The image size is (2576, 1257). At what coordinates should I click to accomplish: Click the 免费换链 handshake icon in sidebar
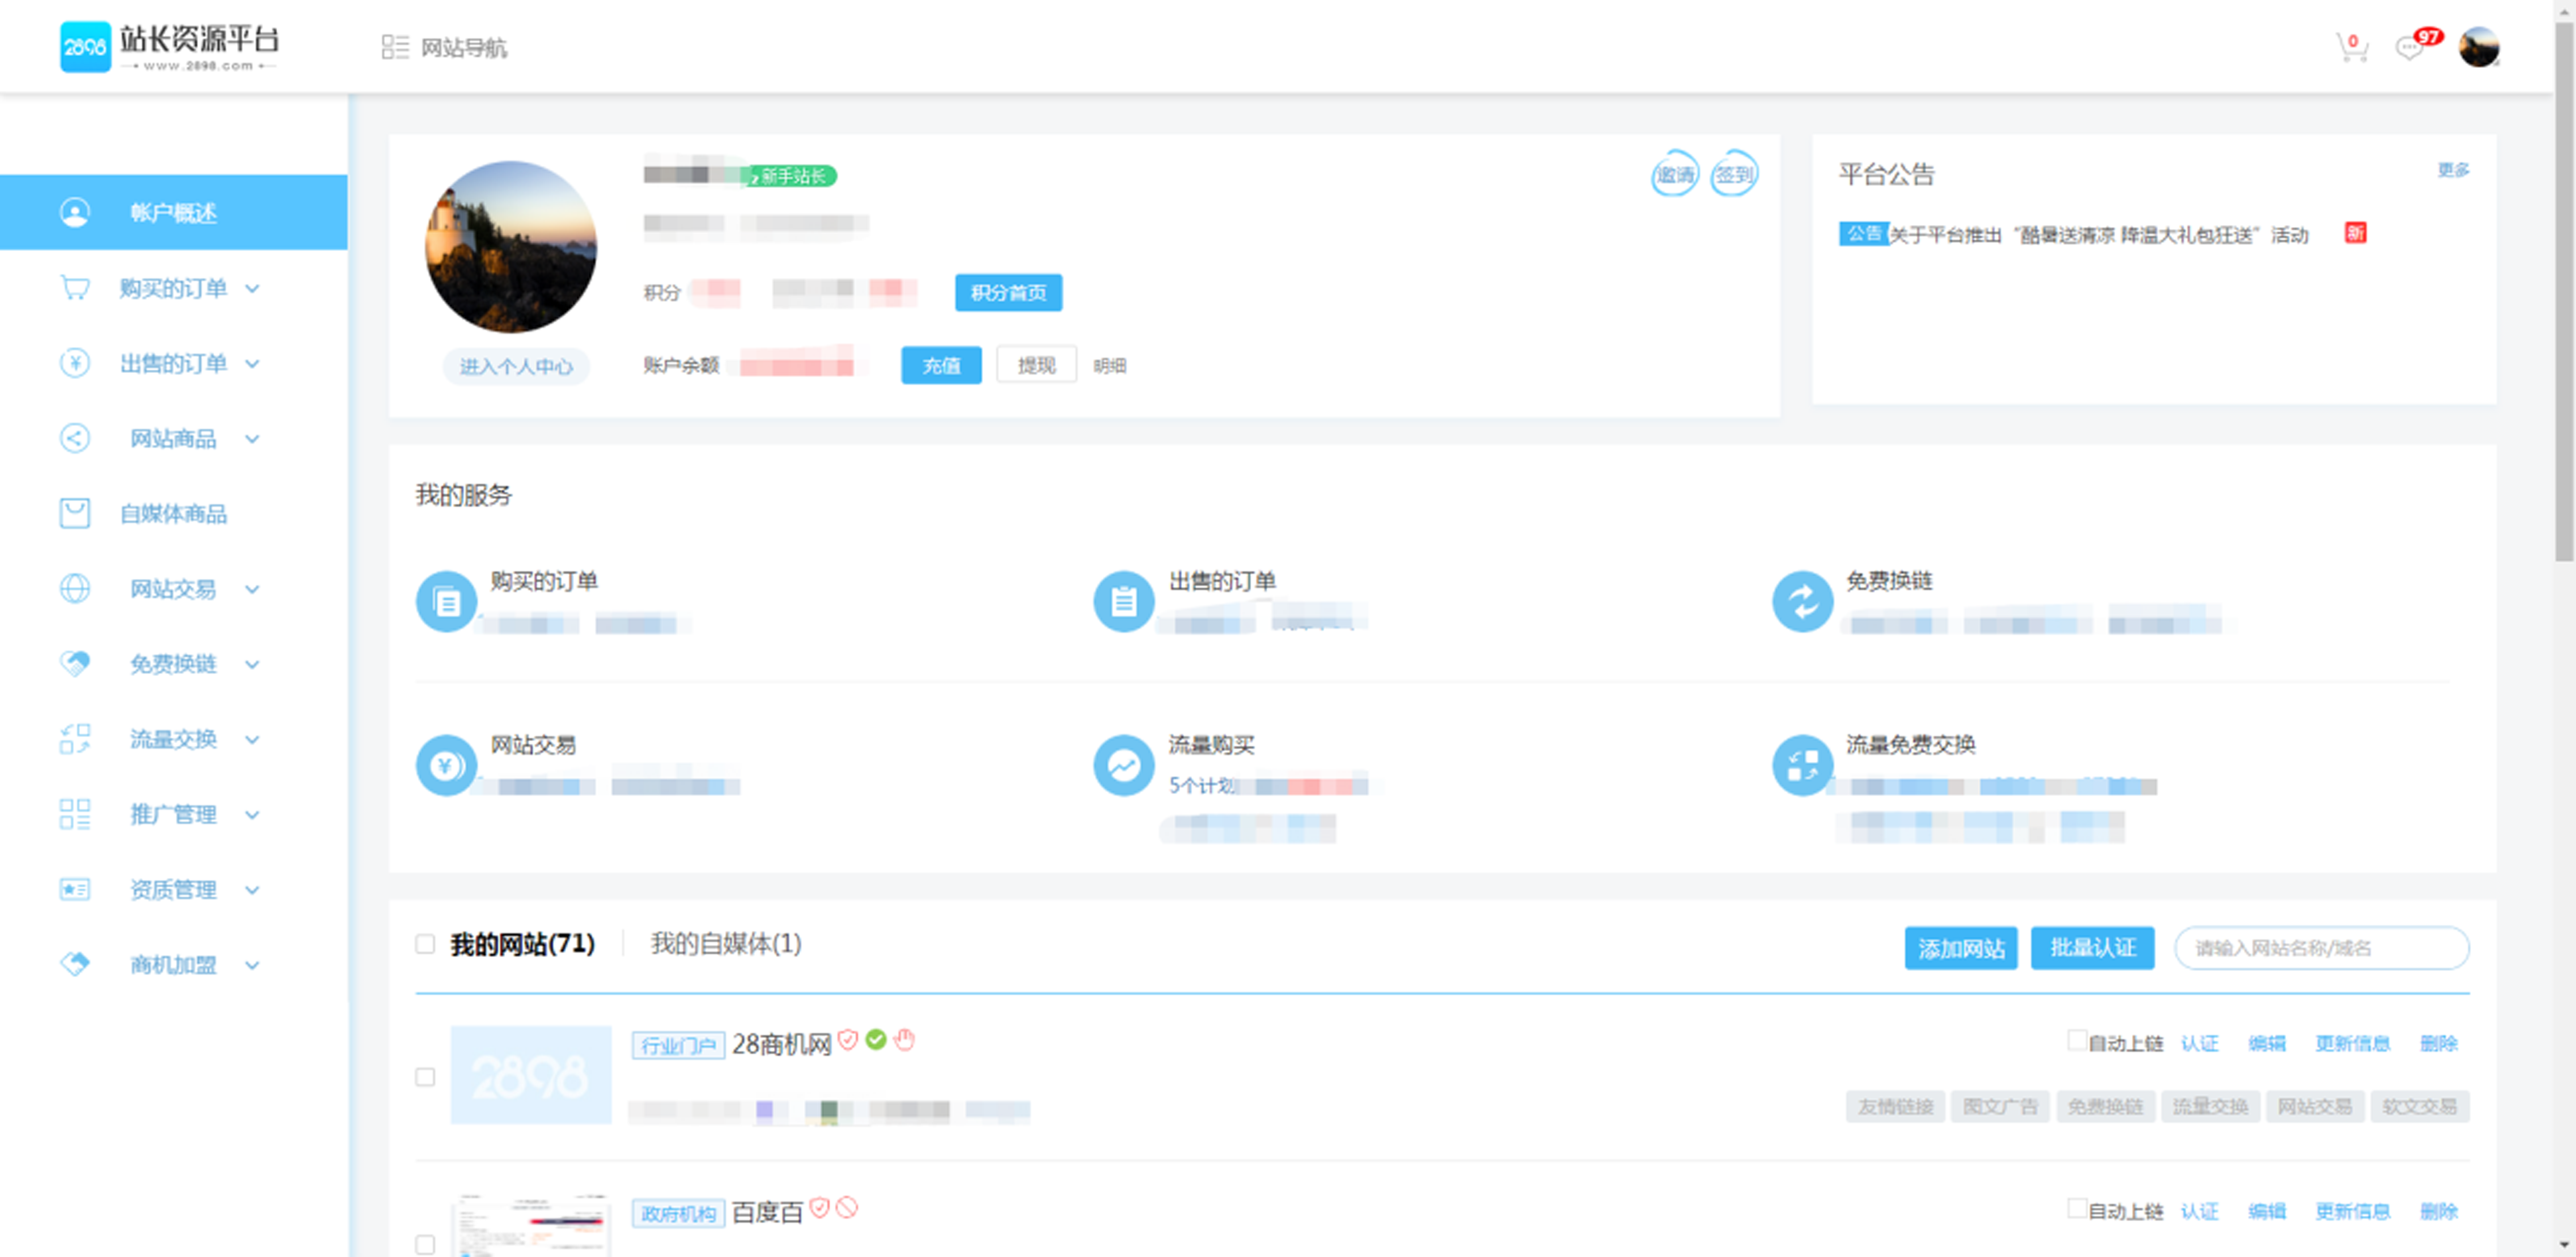(x=75, y=663)
